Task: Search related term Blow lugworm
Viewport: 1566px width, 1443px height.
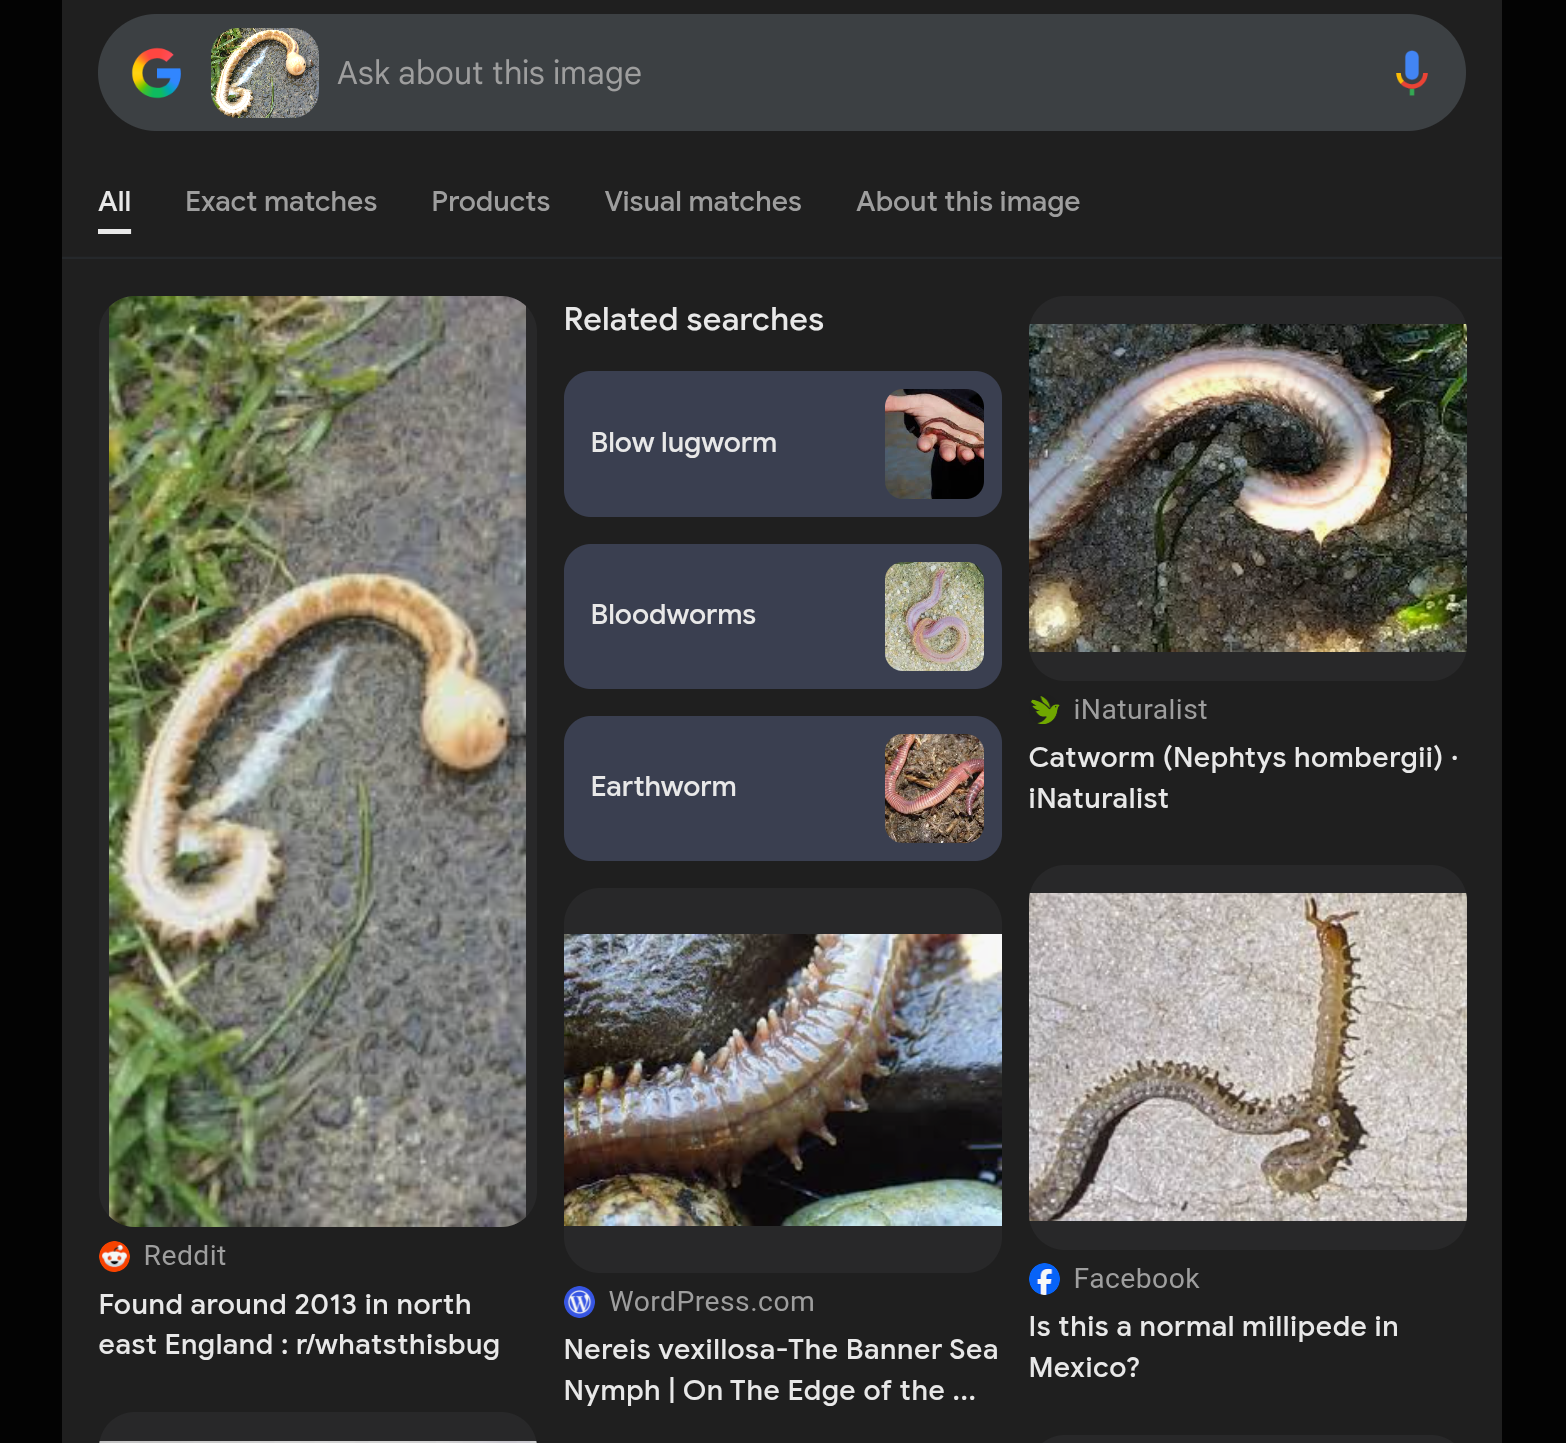Action: tap(783, 444)
